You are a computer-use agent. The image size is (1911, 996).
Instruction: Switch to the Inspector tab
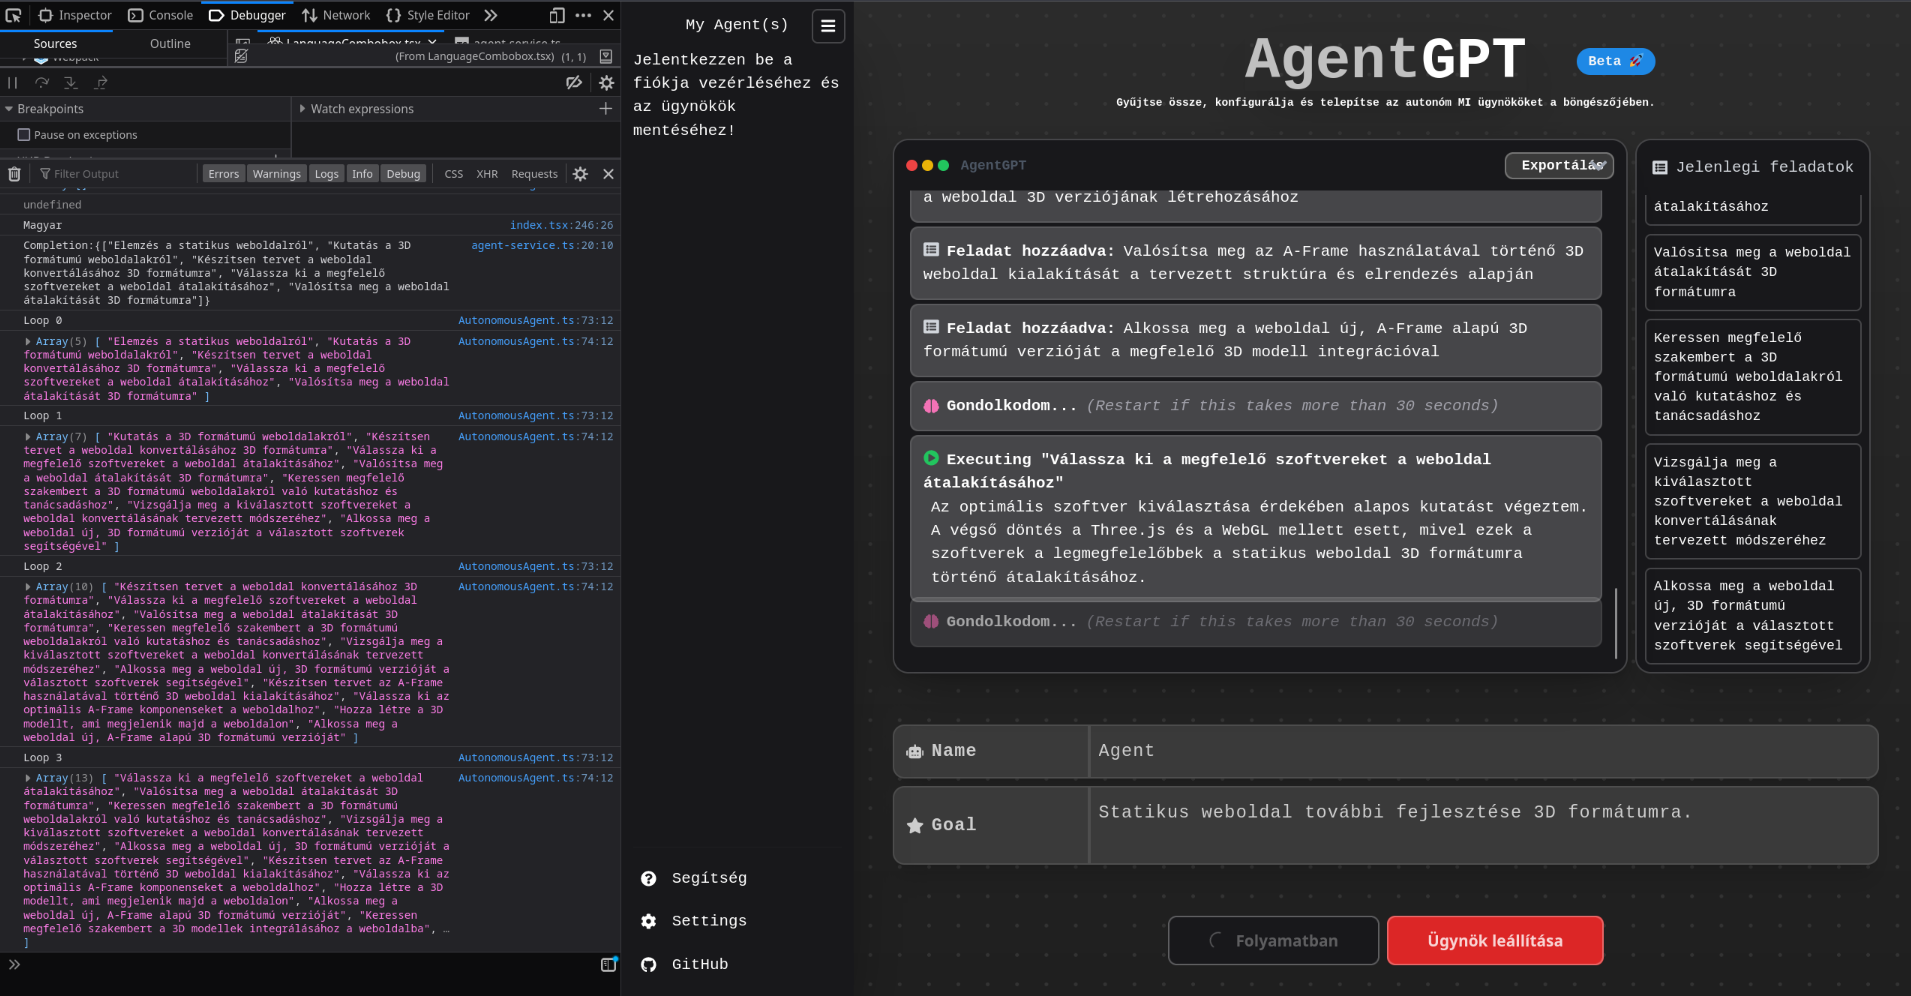[75, 15]
